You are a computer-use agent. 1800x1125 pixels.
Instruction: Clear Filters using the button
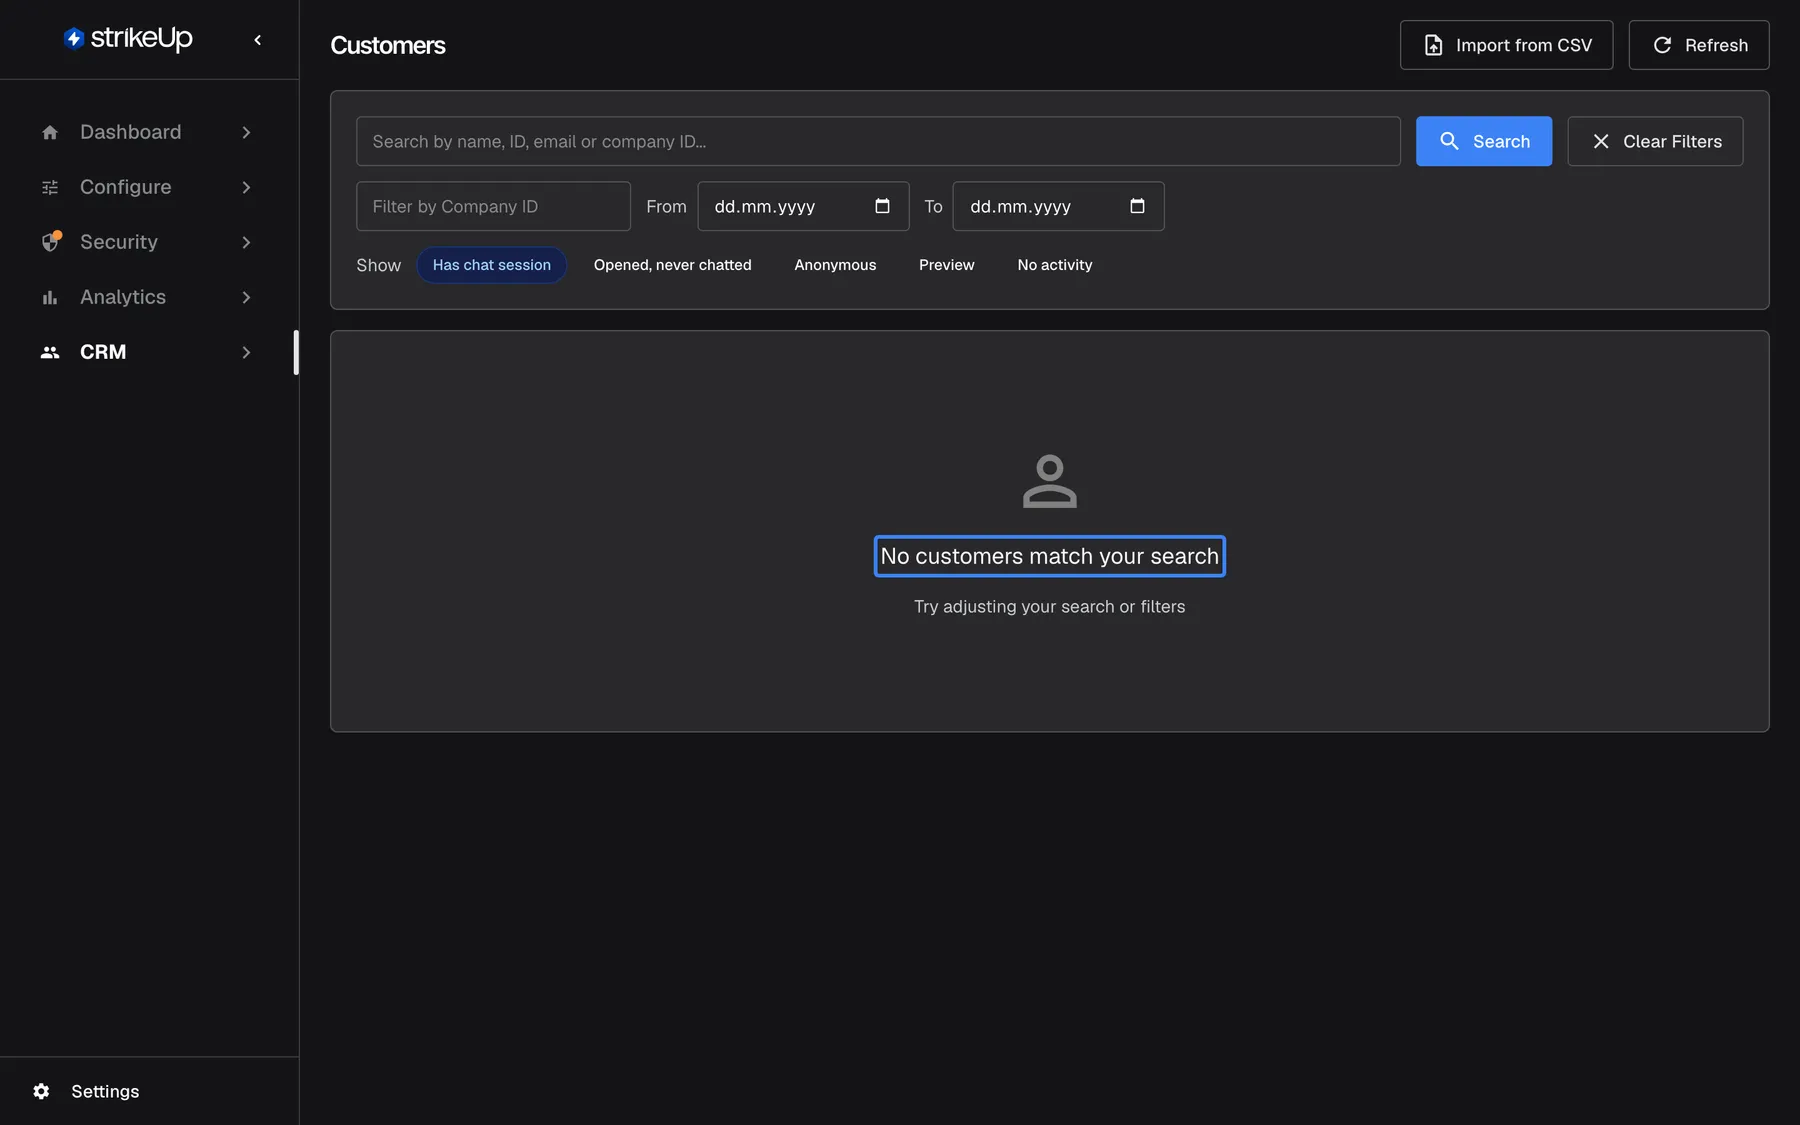click(1655, 141)
